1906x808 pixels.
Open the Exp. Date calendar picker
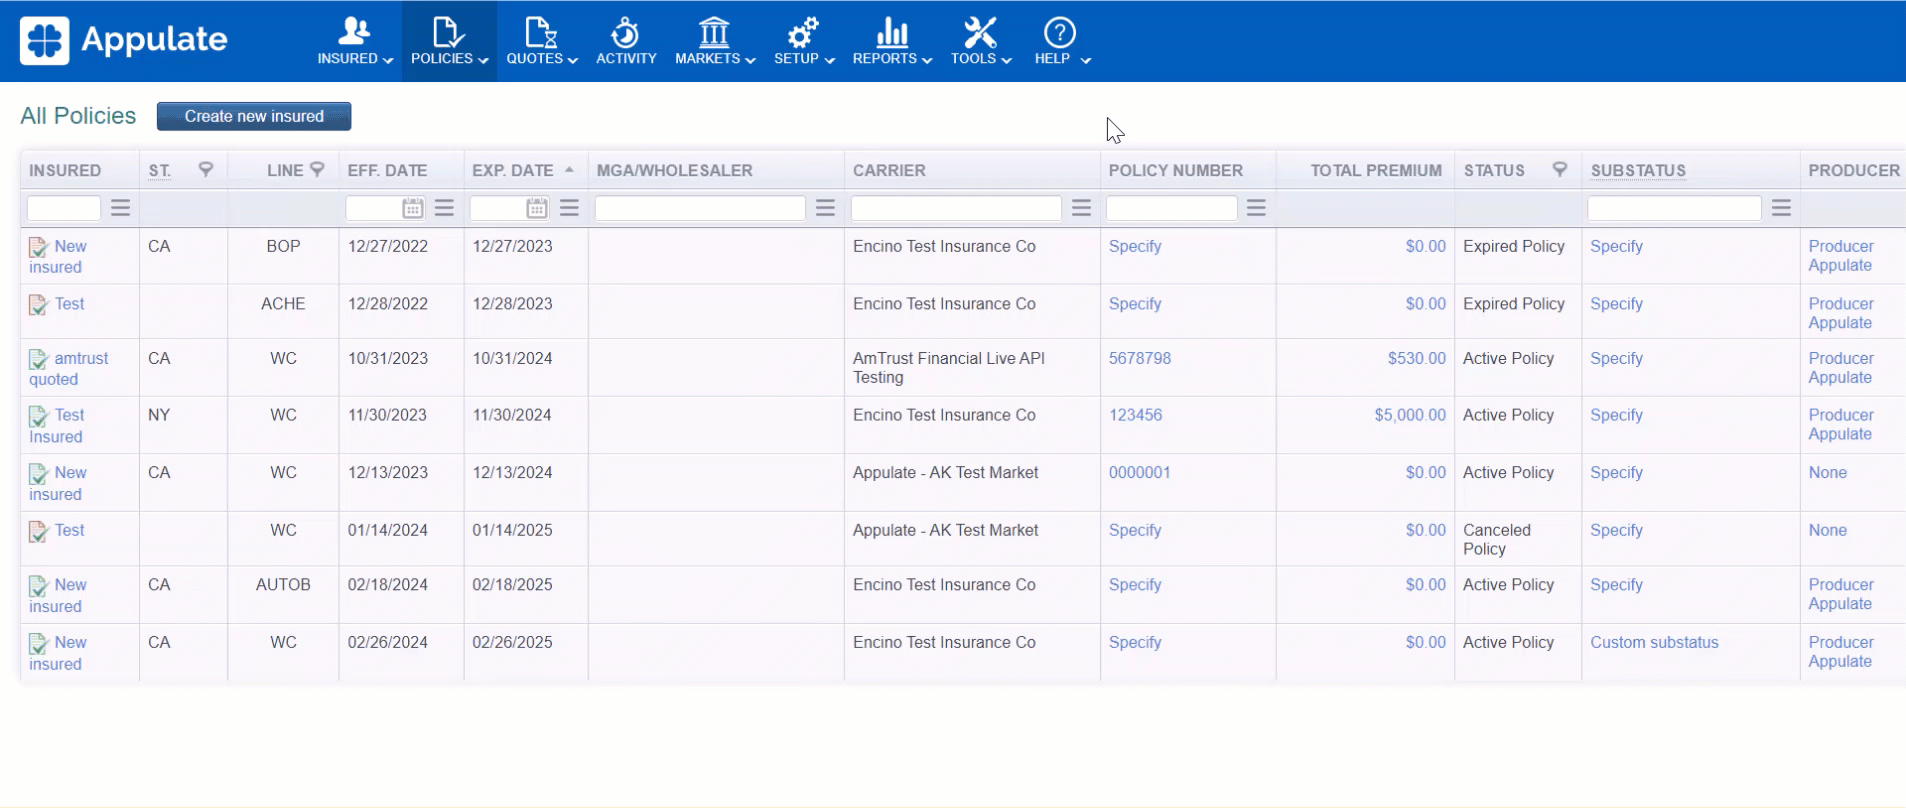(x=537, y=208)
